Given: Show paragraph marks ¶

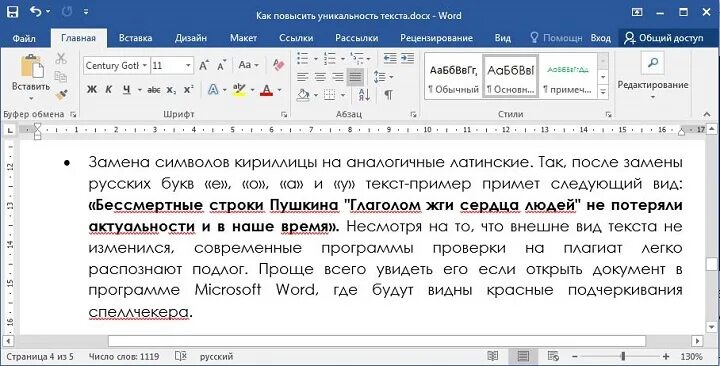Looking at the screenshot, I should [388, 95].
